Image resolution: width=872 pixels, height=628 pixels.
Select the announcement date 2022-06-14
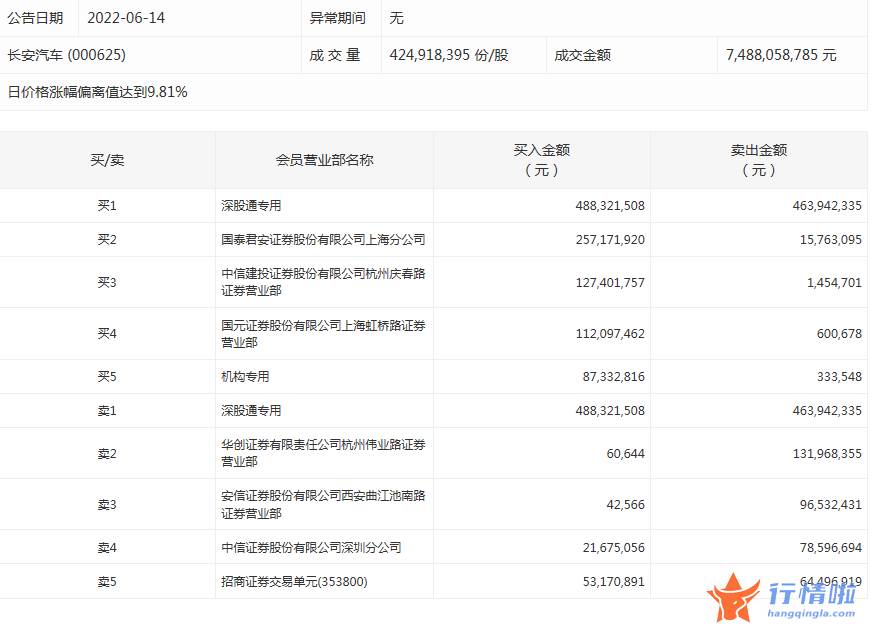[x=126, y=18]
